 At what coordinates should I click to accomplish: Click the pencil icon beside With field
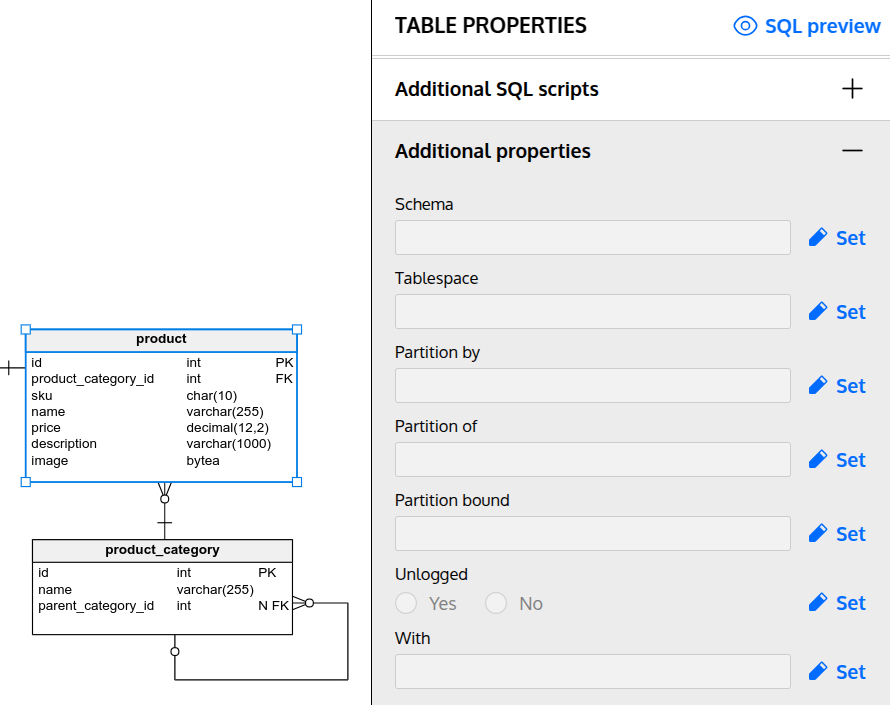tap(818, 672)
